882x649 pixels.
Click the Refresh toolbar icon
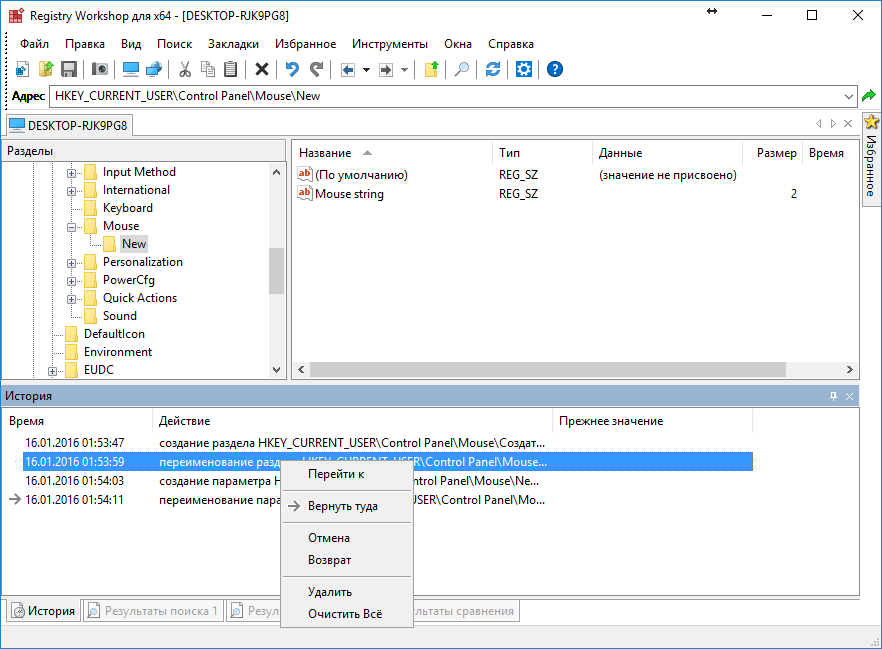coord(493,69)
